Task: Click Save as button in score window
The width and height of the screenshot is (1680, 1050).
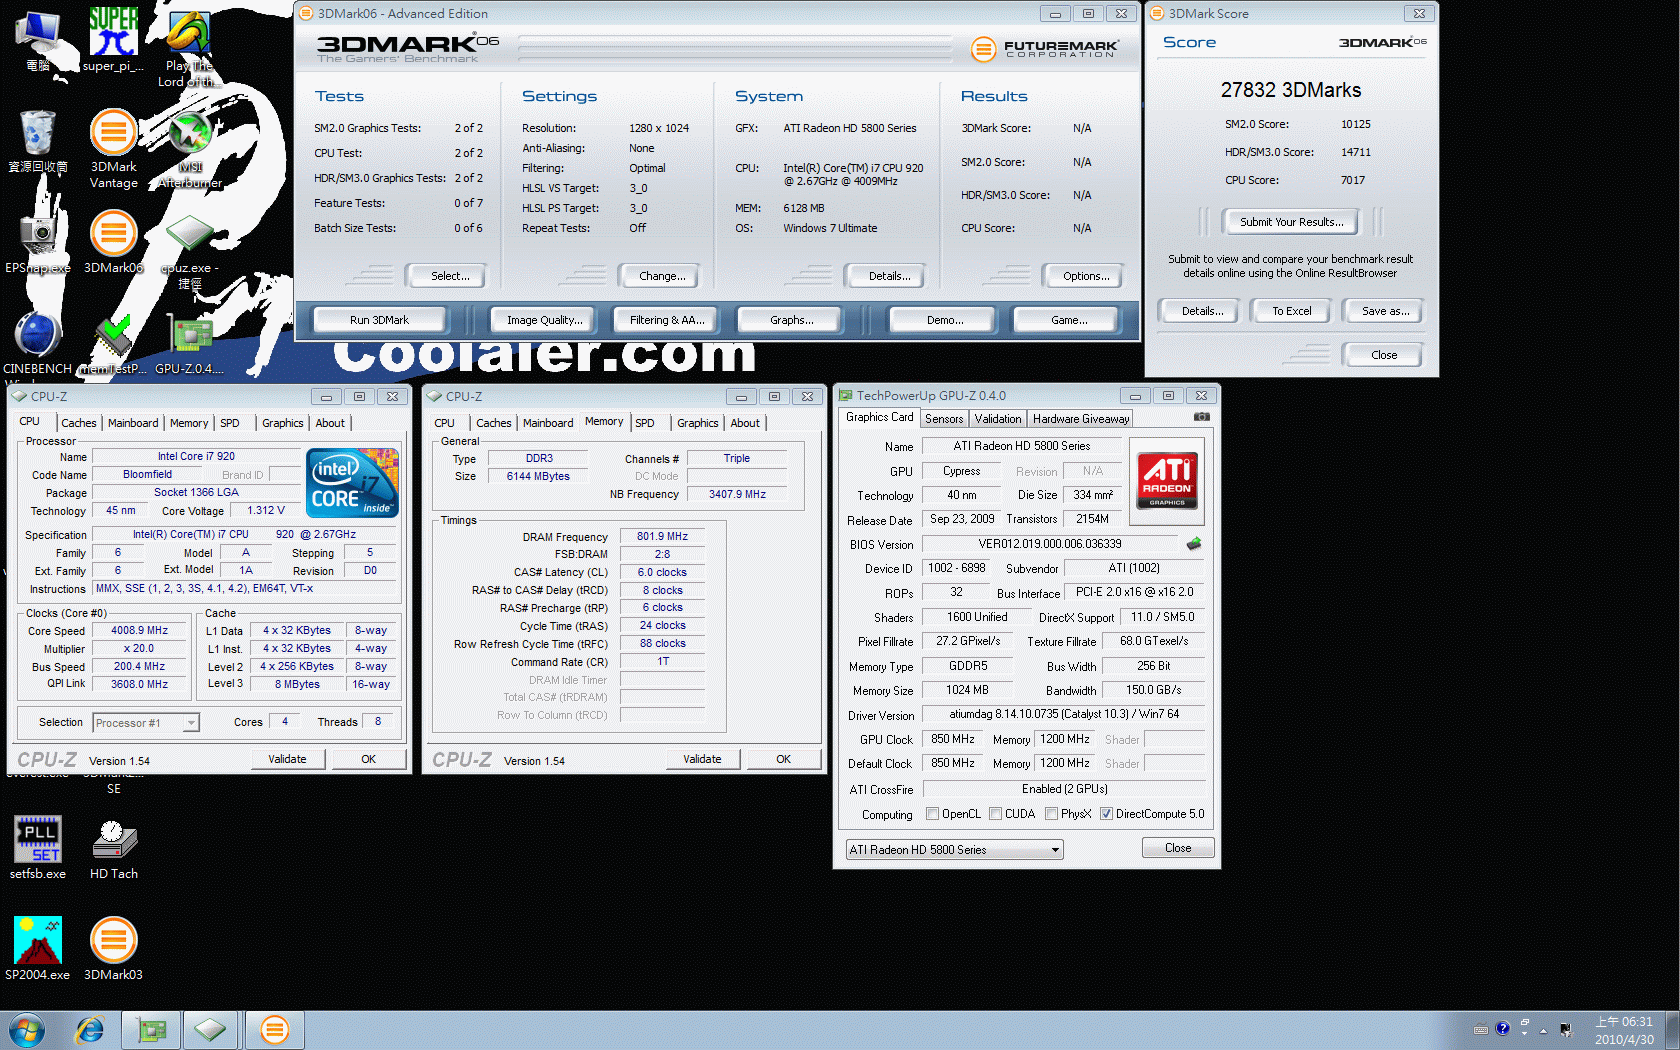Action: pos(1385,311)
